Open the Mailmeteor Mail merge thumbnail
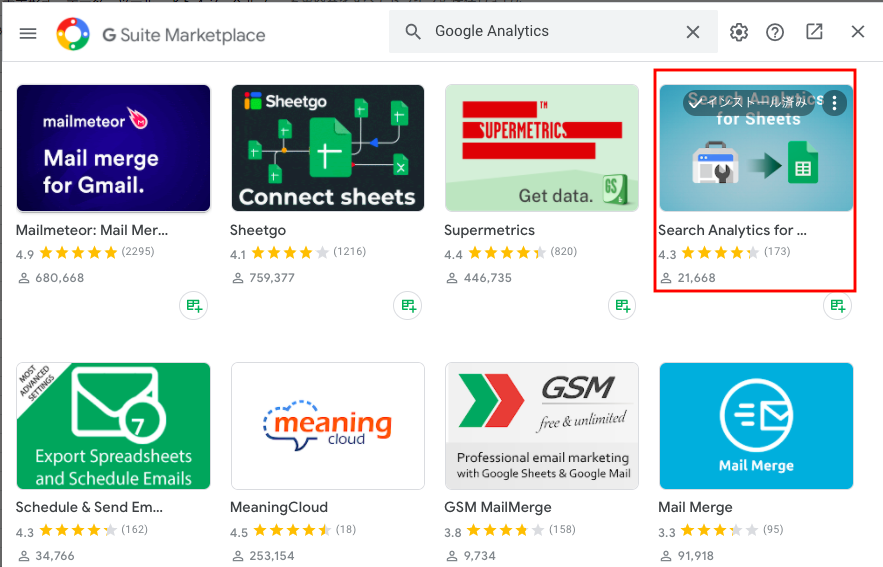 coord(113,148)
